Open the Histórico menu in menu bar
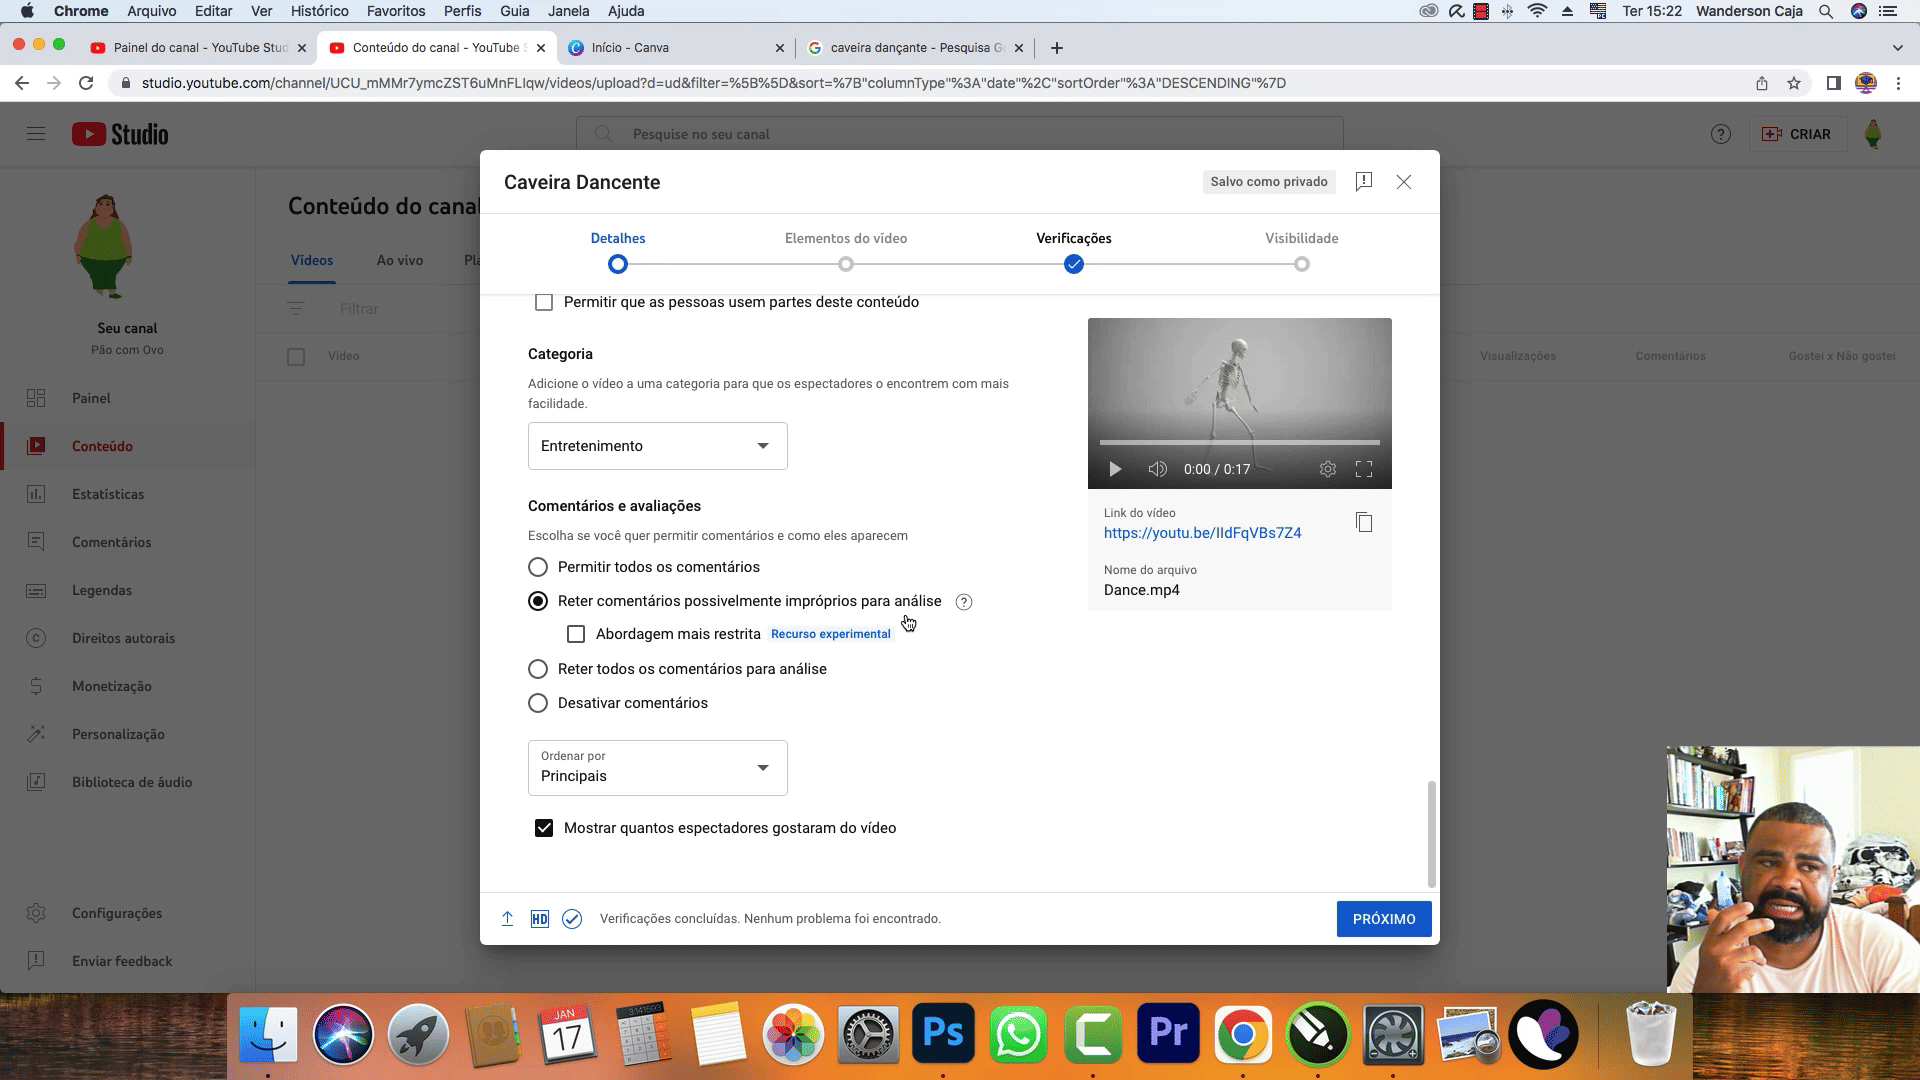Screen dimensions: 1920x1080 click(x=319, y=11)
